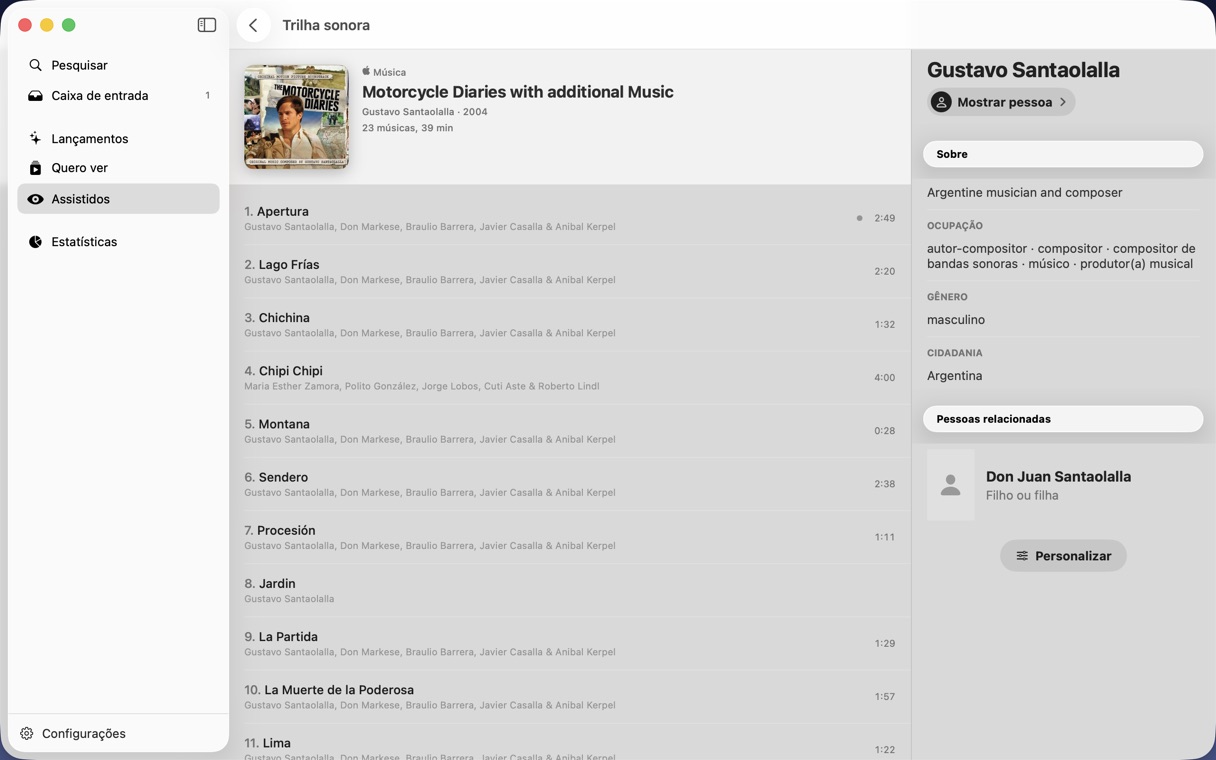The image size is (1216, 760).
Task: Click the Mostrar pessoa button
Action: click(1001, 102)
